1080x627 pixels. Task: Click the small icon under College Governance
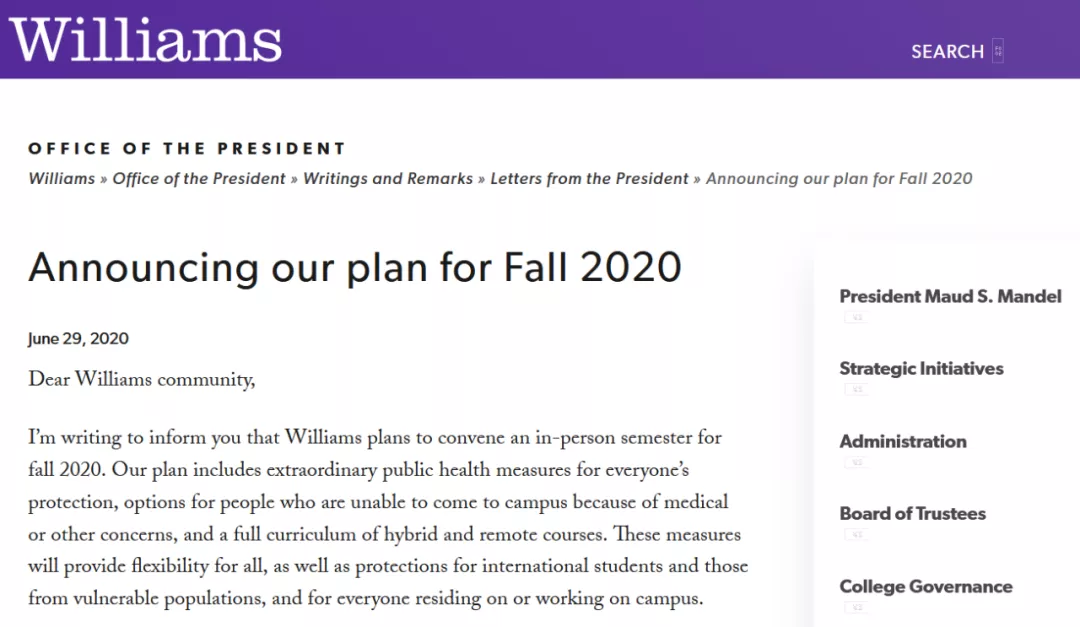[855, 607]
